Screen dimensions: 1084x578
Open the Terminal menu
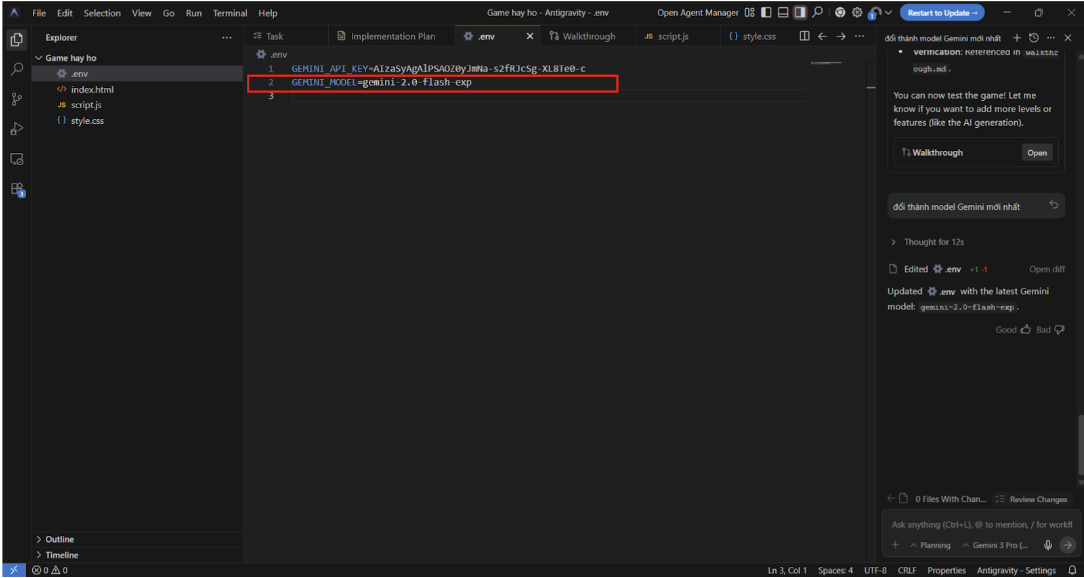point(229,13)
